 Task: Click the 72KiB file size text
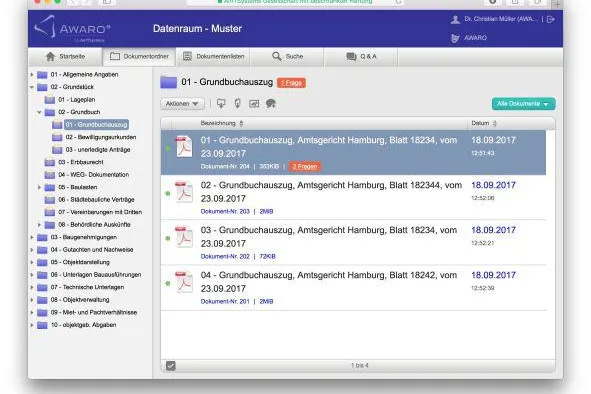(x=268, y=256)
